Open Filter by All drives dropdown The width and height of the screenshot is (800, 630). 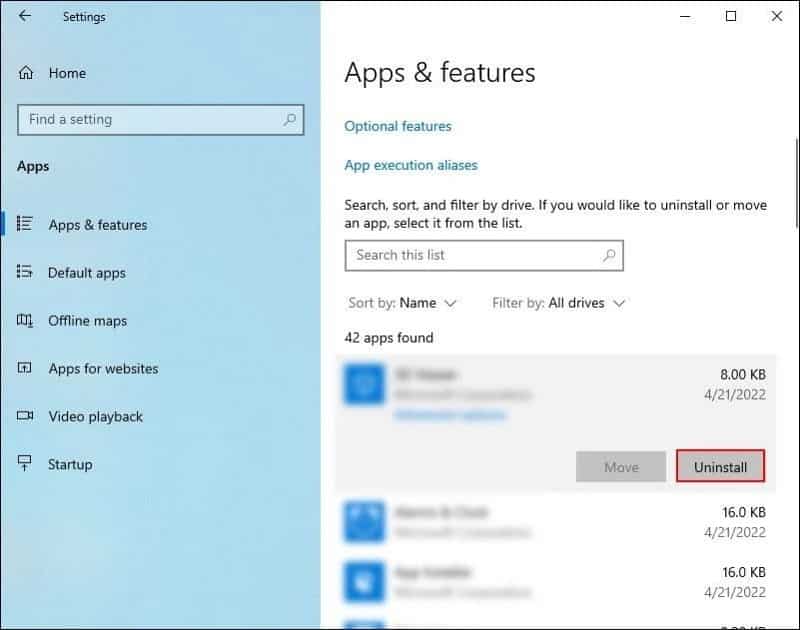click(x=559, y=303)
